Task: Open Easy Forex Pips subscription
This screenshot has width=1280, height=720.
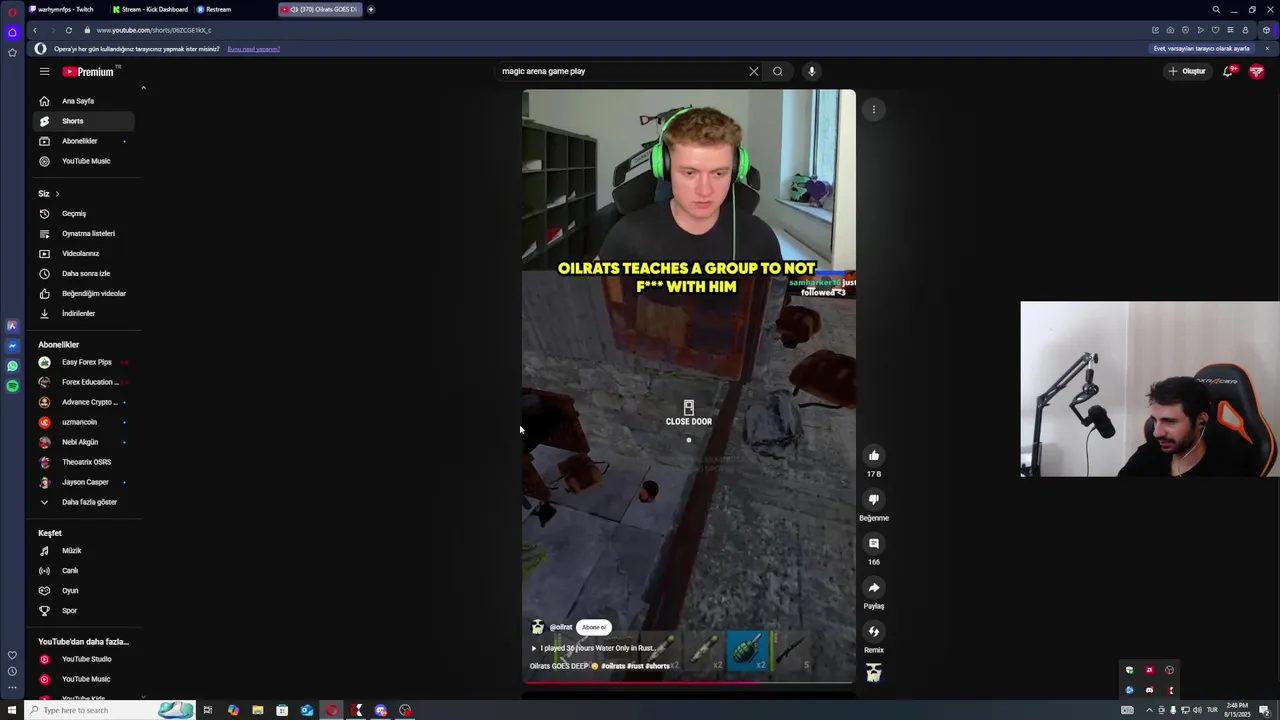Action: click(84, 362)
